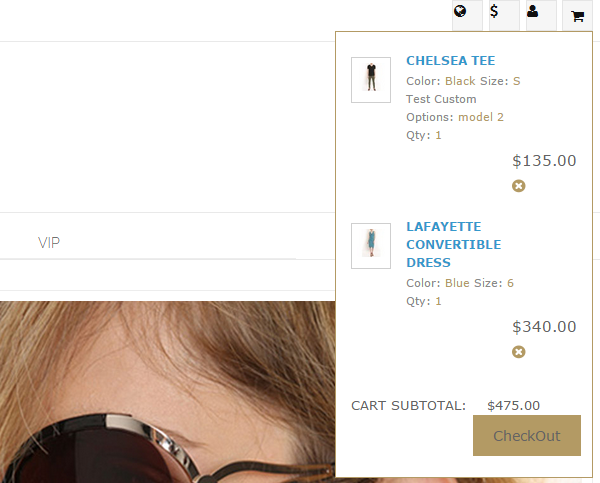600x483 pixels.
Task: Click the Color Black option text
Action: [x=441, y=81]
